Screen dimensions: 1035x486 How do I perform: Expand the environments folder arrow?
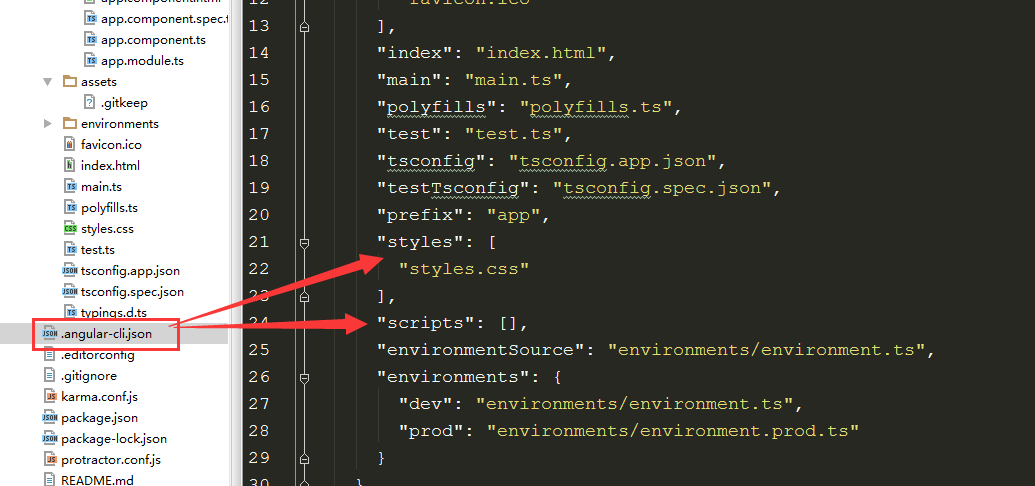48,123
